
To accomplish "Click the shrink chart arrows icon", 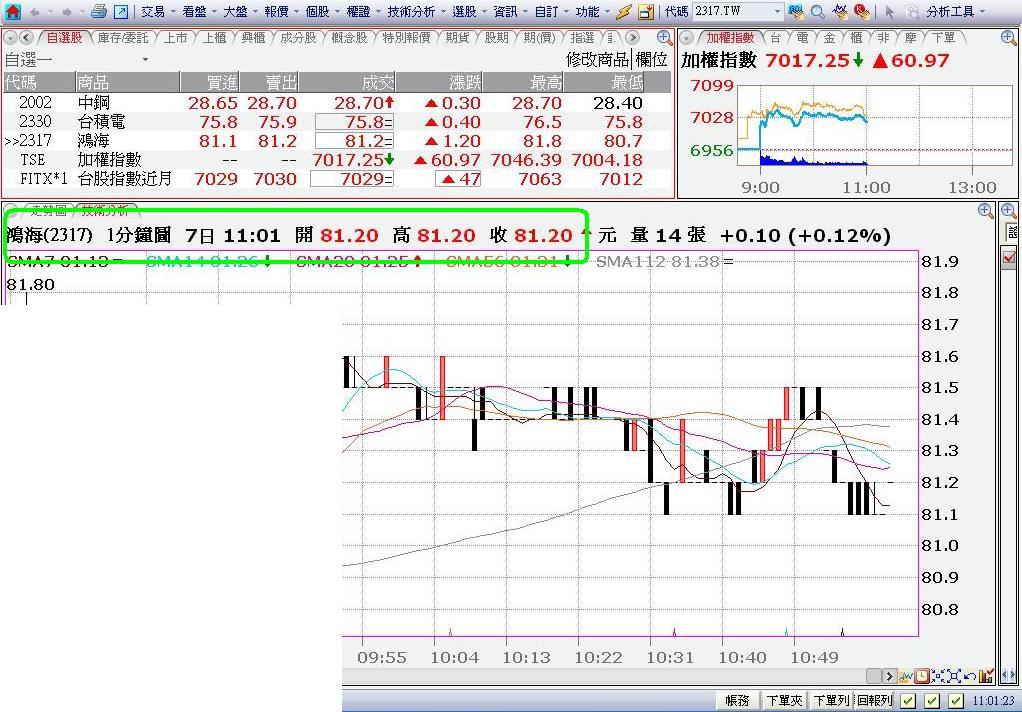I will click(938, 676).
